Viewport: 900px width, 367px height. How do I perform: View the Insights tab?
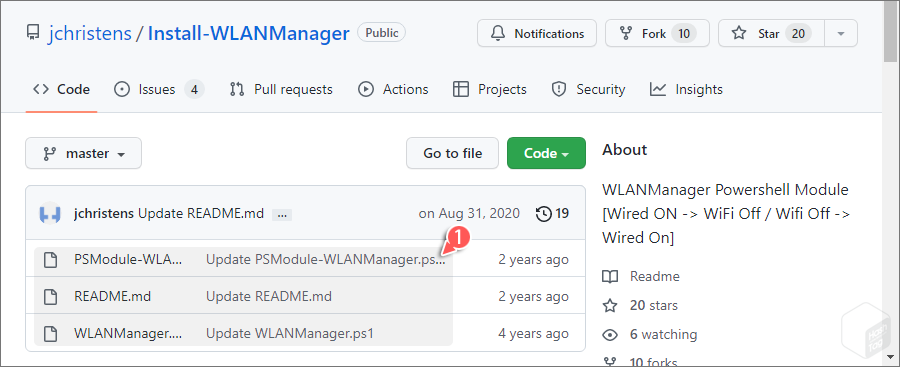[686, 90]
